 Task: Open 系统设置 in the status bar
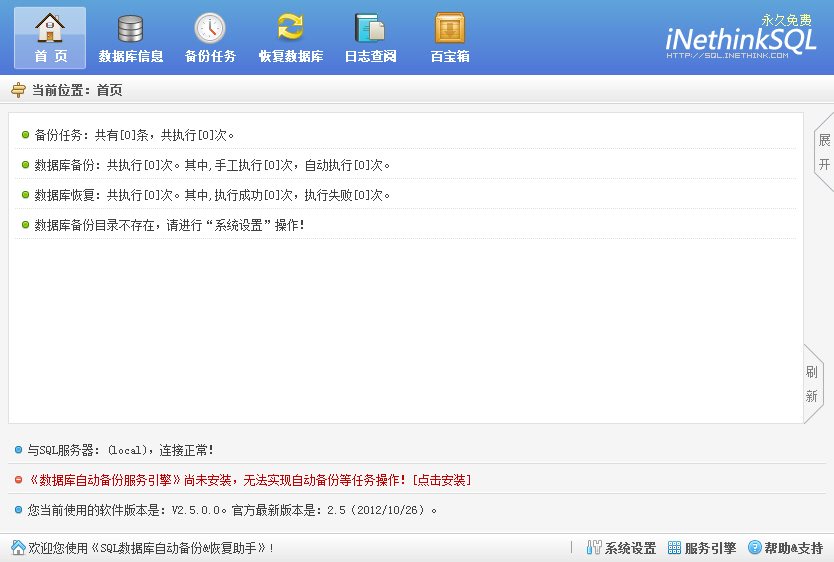click(621, 548)
